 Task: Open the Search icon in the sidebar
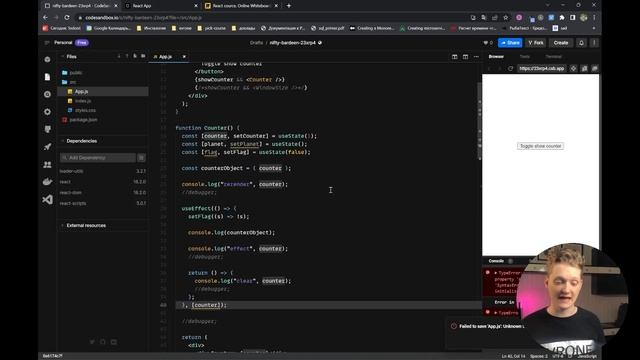(47, 94)
